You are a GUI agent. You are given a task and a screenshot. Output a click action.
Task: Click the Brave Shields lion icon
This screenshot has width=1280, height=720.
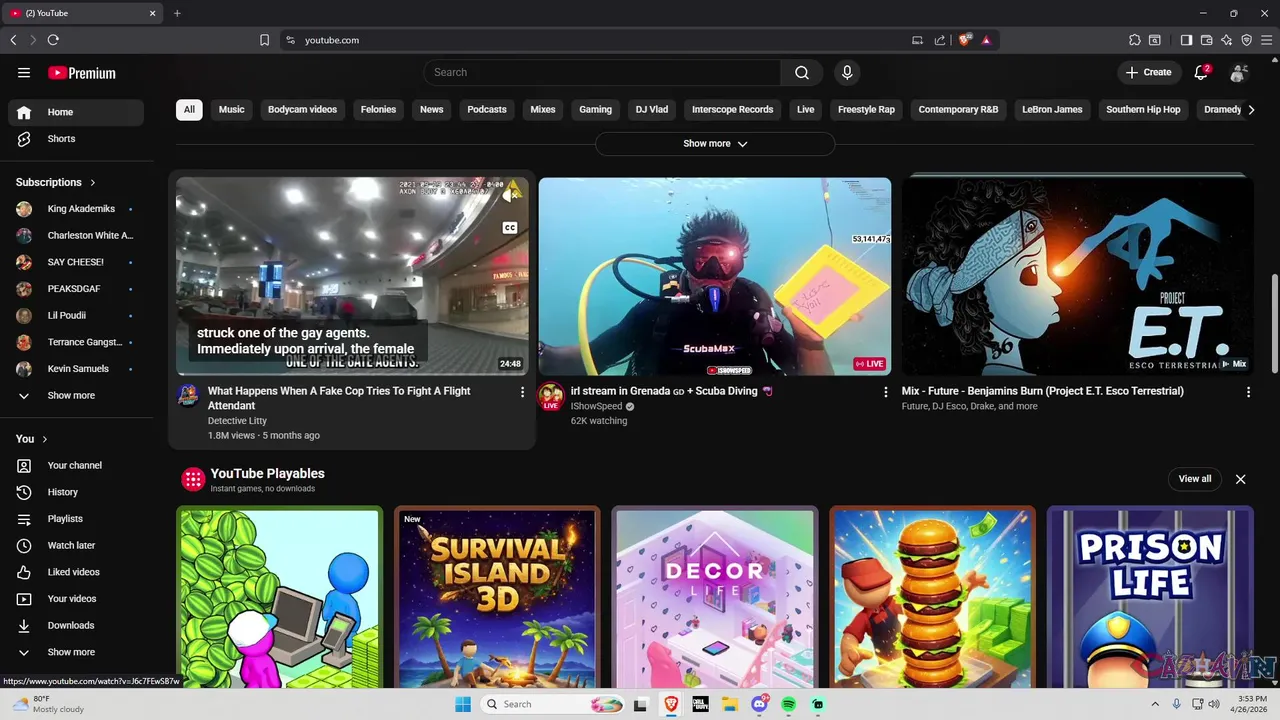tap(965, 40)
